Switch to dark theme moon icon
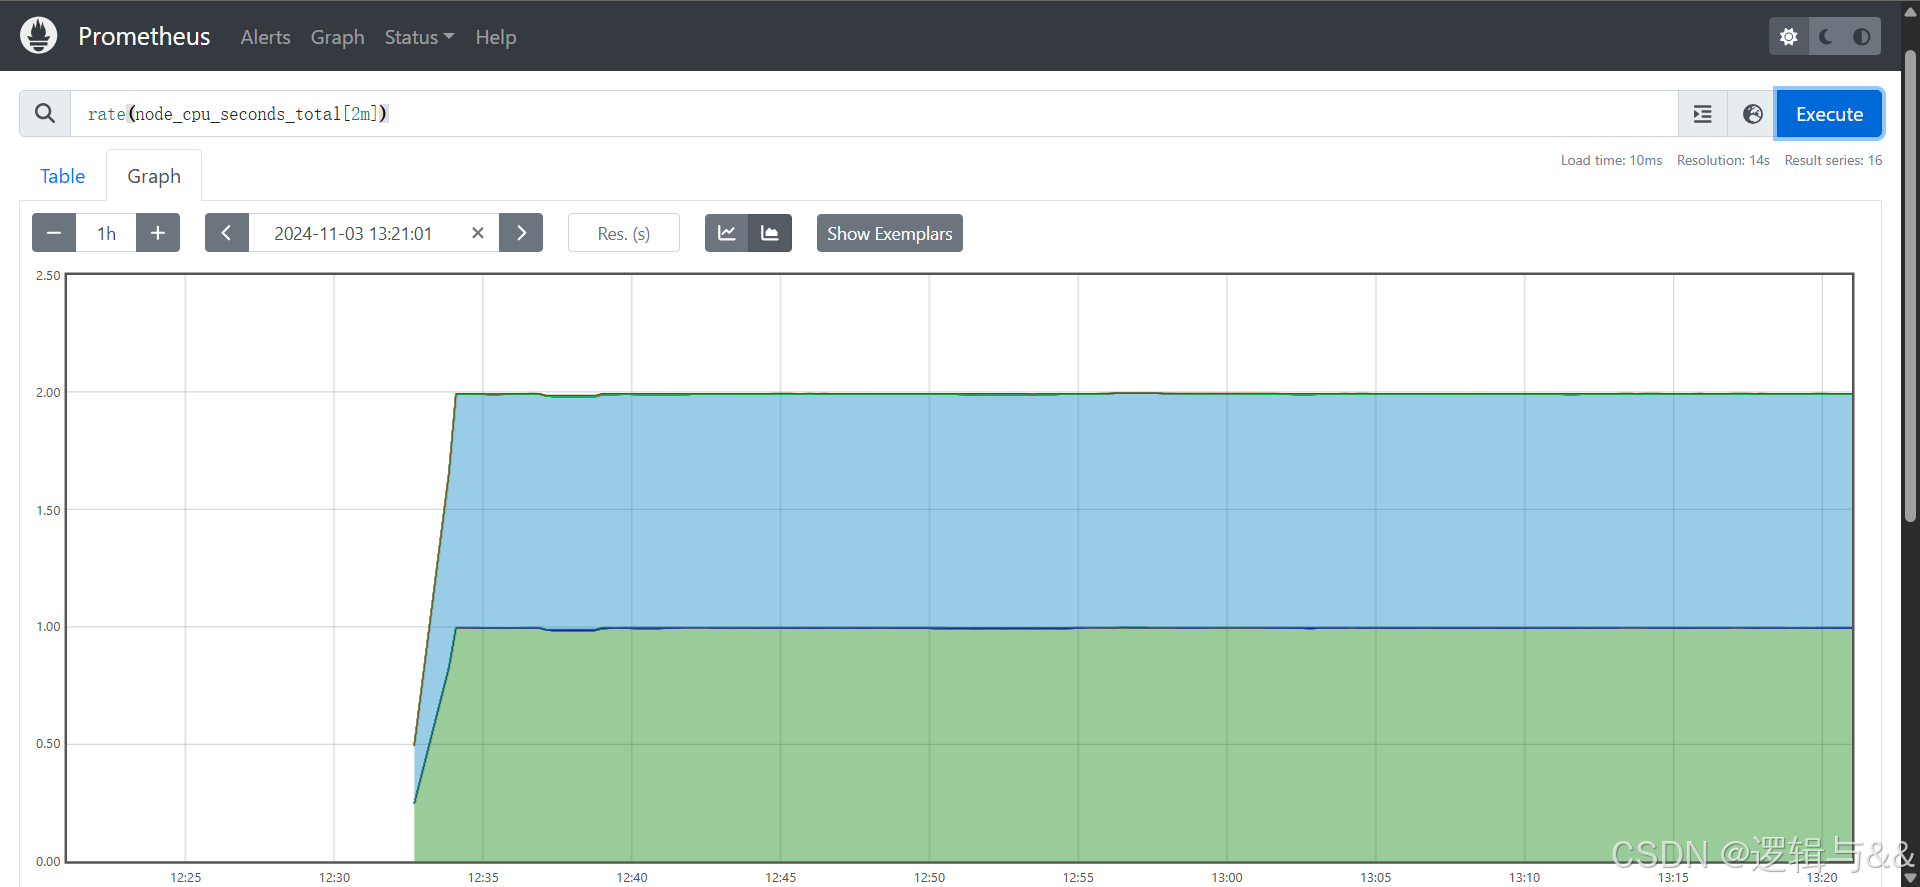 (x=1826, y=36)
